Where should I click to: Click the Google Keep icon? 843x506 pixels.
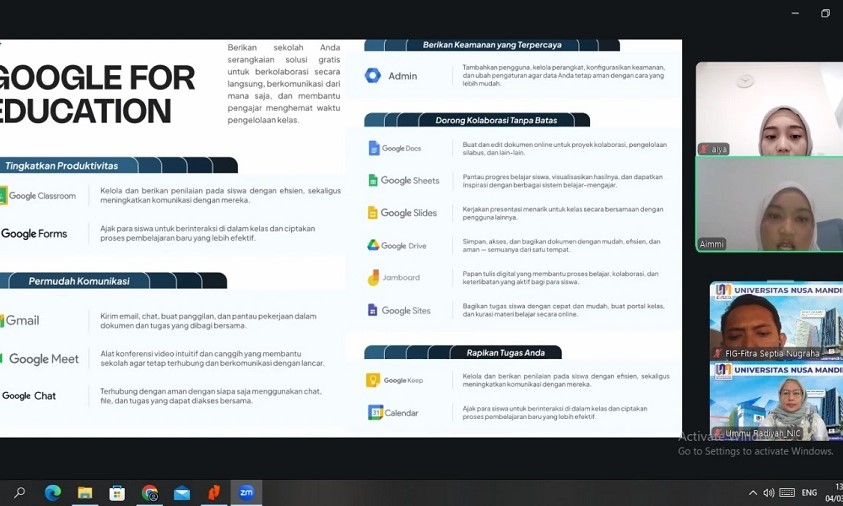[x=373, y=380]
